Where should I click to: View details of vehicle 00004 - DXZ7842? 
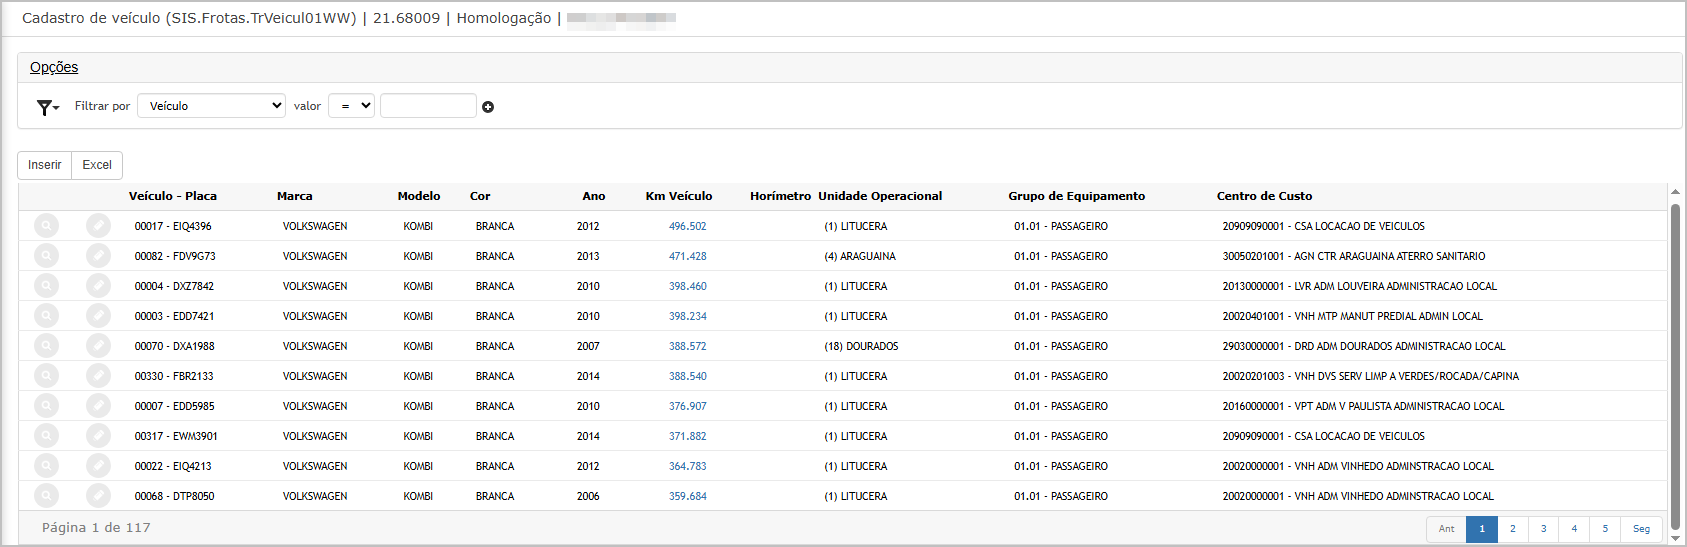coord(46,286)
